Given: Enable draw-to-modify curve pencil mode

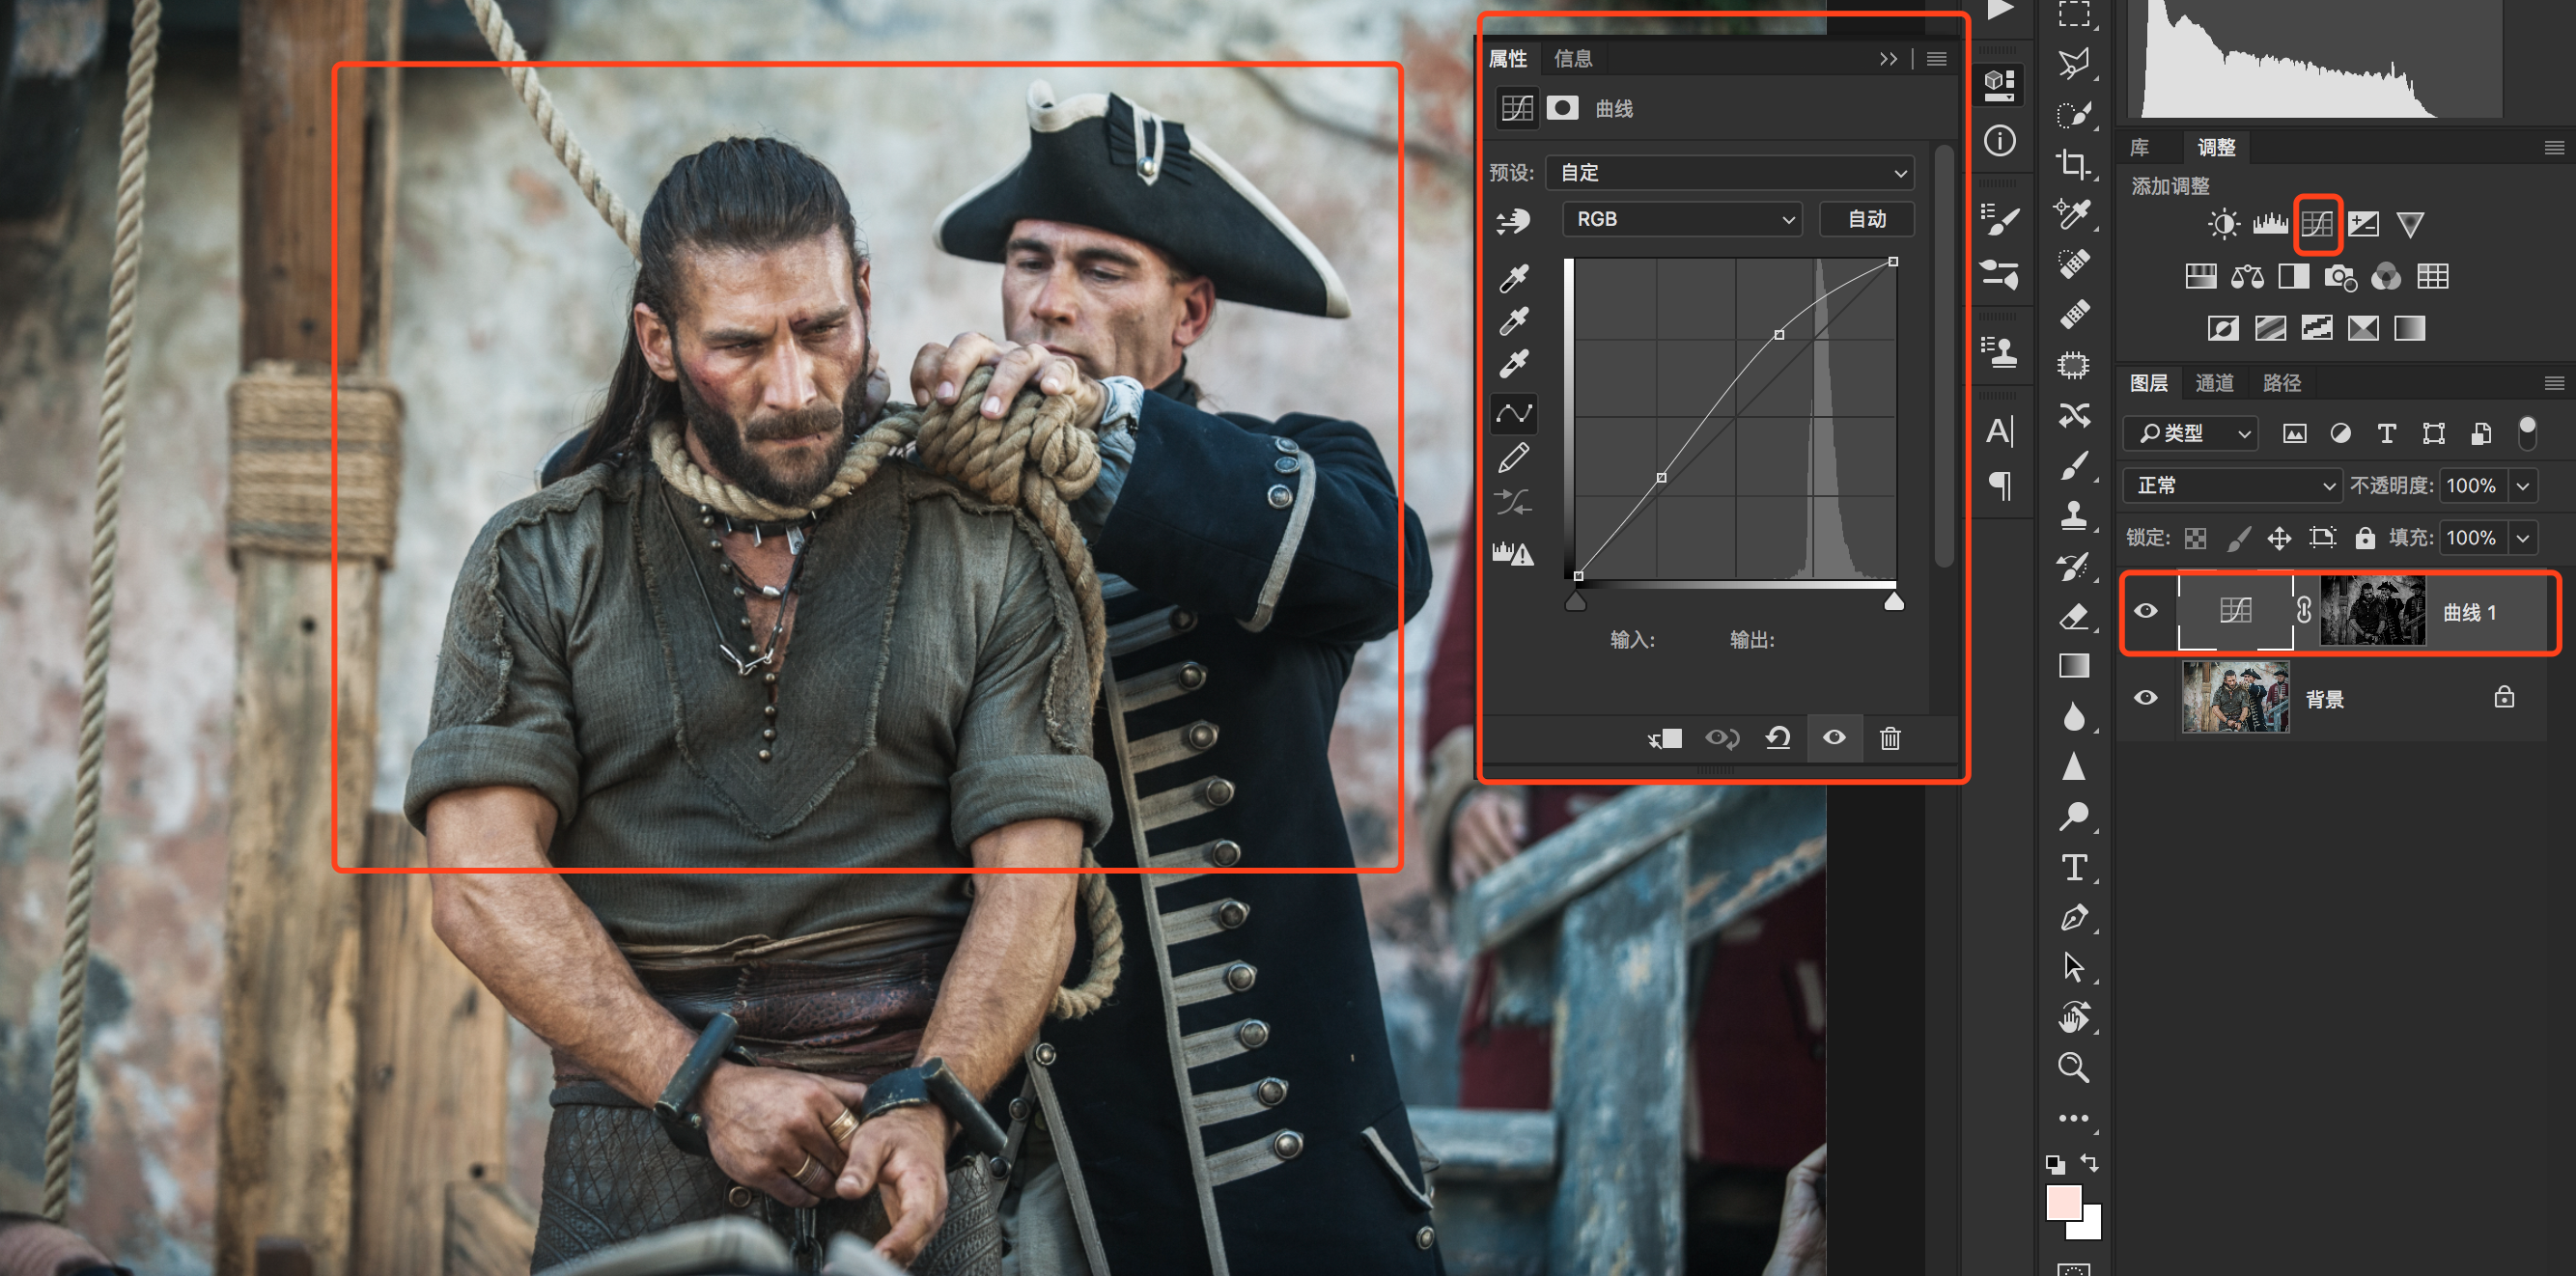Looking at the screenshot, I should 1514,458.
